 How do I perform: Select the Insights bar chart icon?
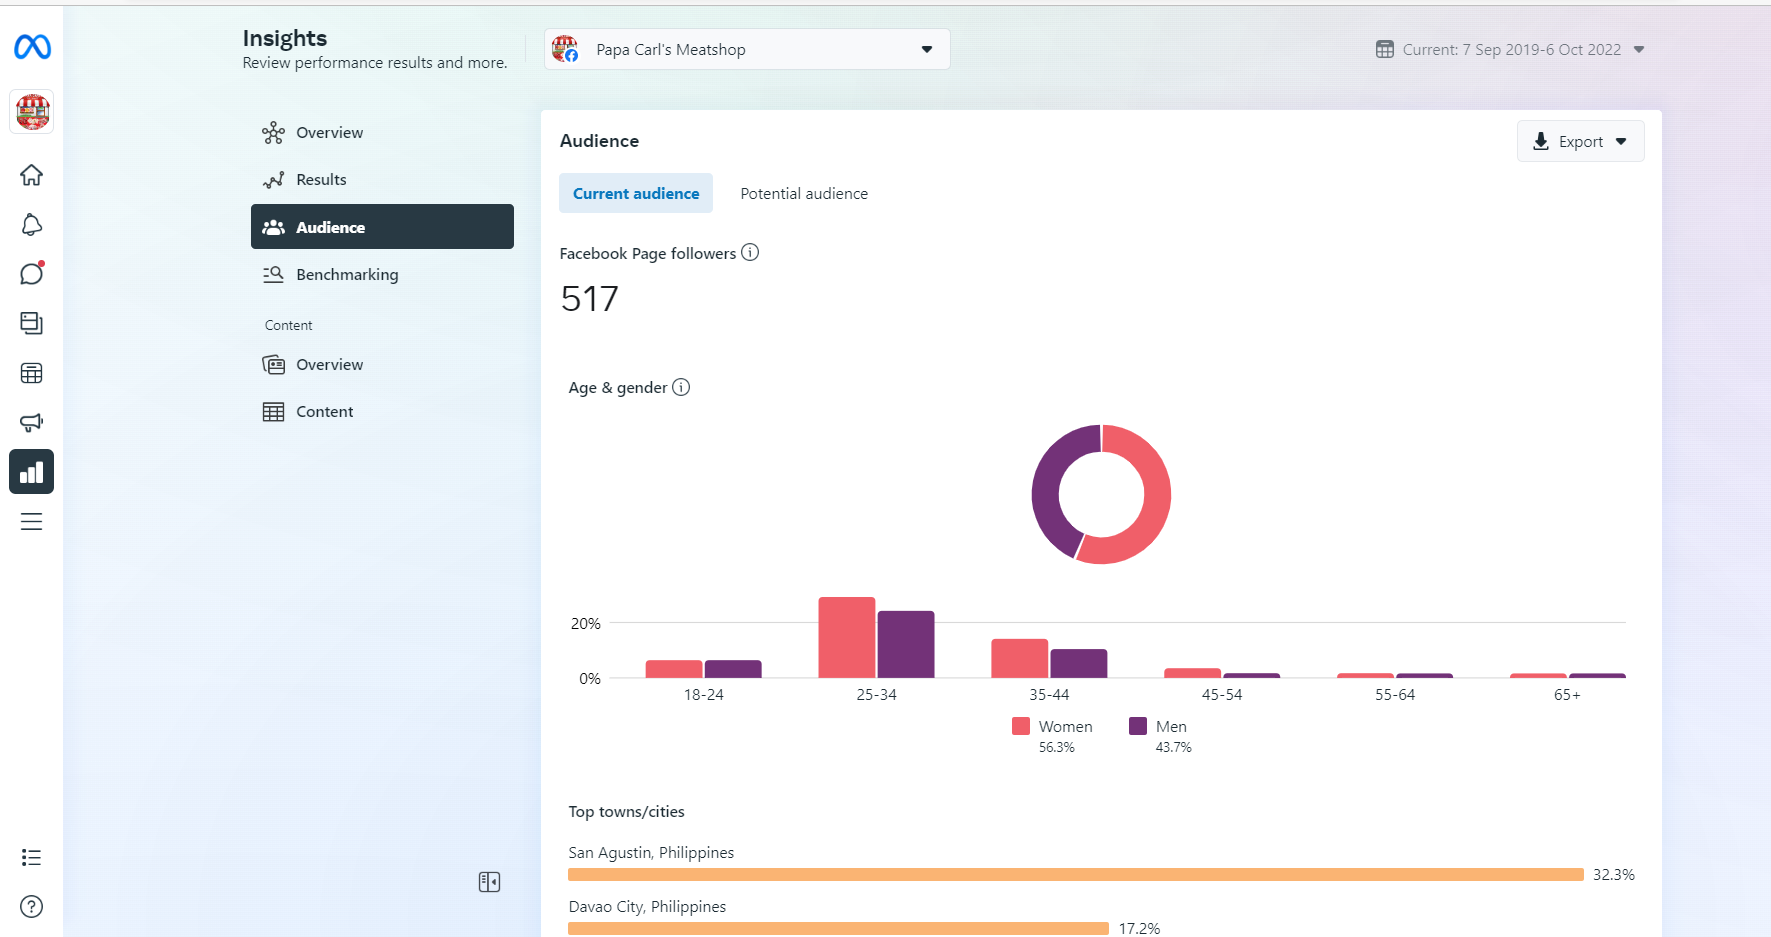[32, 472]
